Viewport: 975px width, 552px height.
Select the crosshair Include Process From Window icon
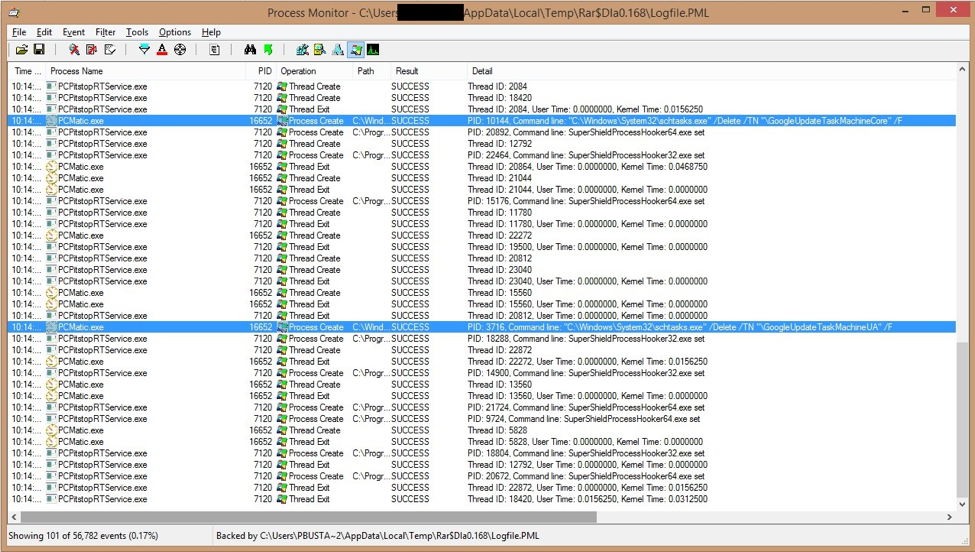coord(180,50)
